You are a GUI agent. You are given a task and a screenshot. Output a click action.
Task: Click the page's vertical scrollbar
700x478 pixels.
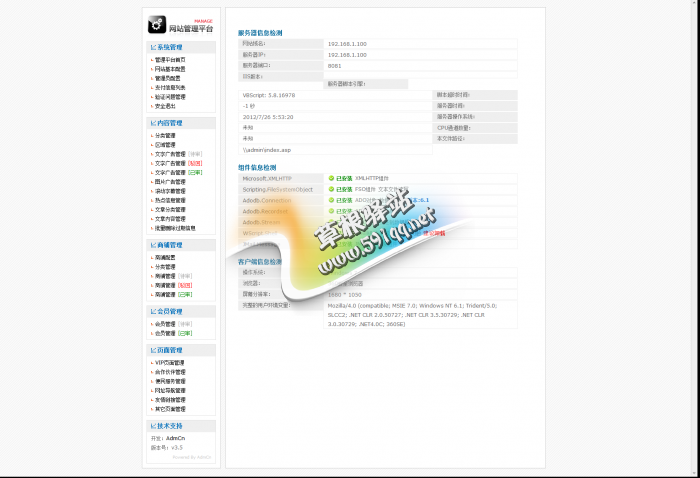[x=695, y=237]
